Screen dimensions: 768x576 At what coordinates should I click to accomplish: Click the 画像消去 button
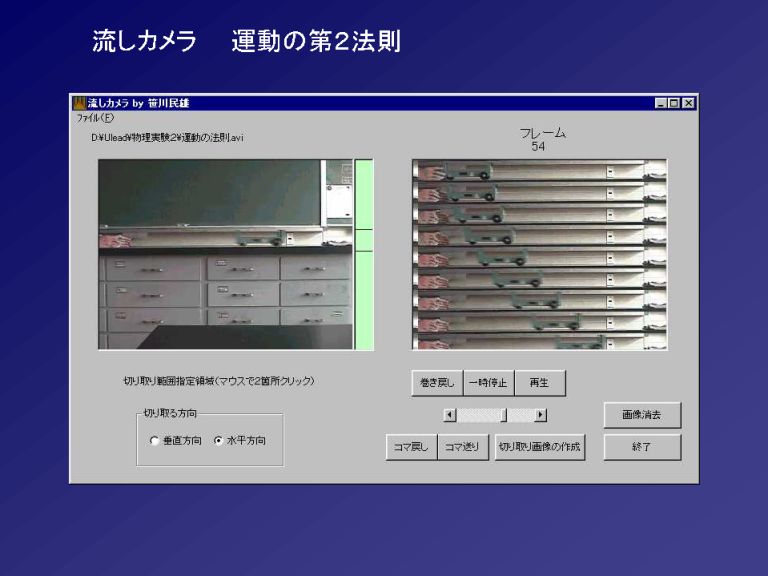(x=642, y=414)
